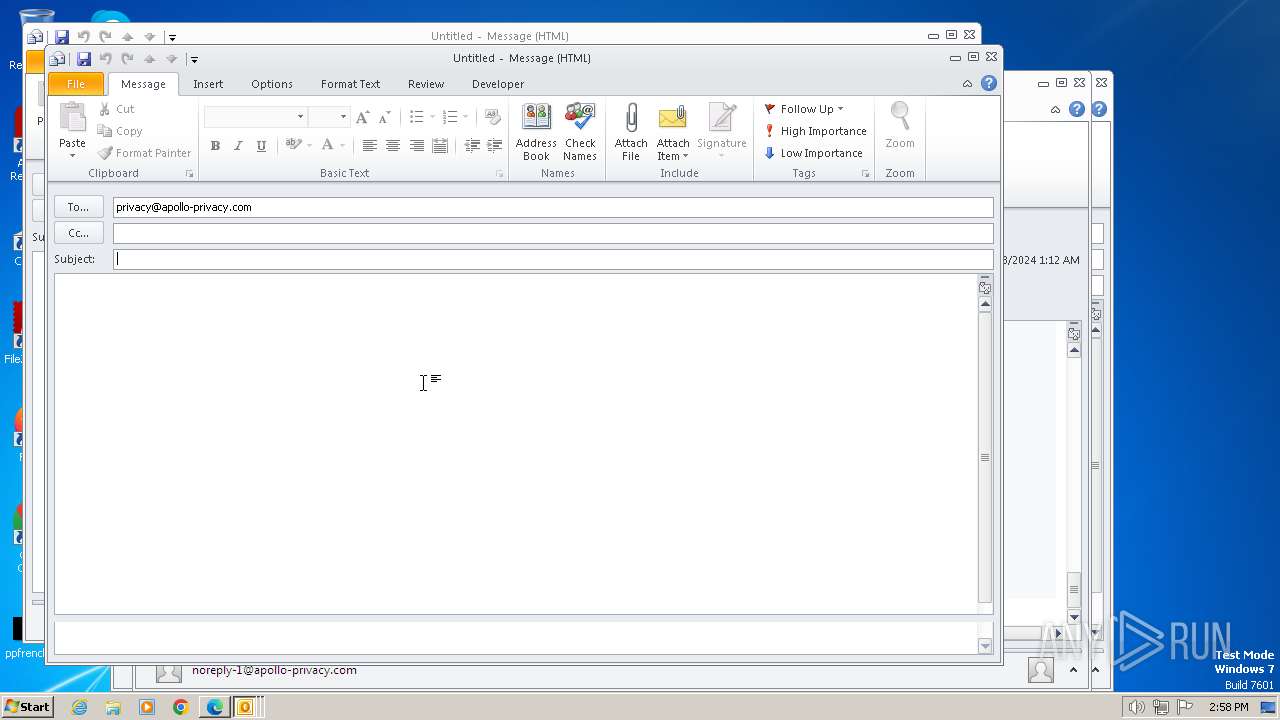Screen dimensions: 1280x720
Task: Click the Grow Font icon
Action: [362, 117]
